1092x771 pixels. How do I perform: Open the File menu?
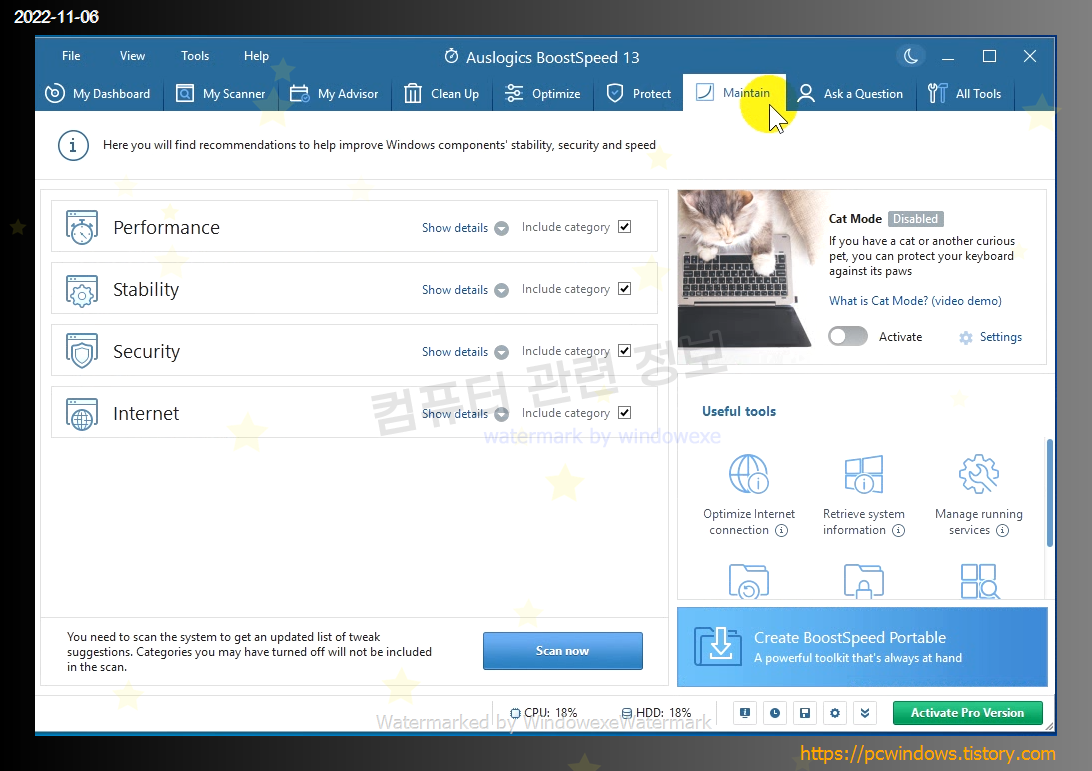71,56
